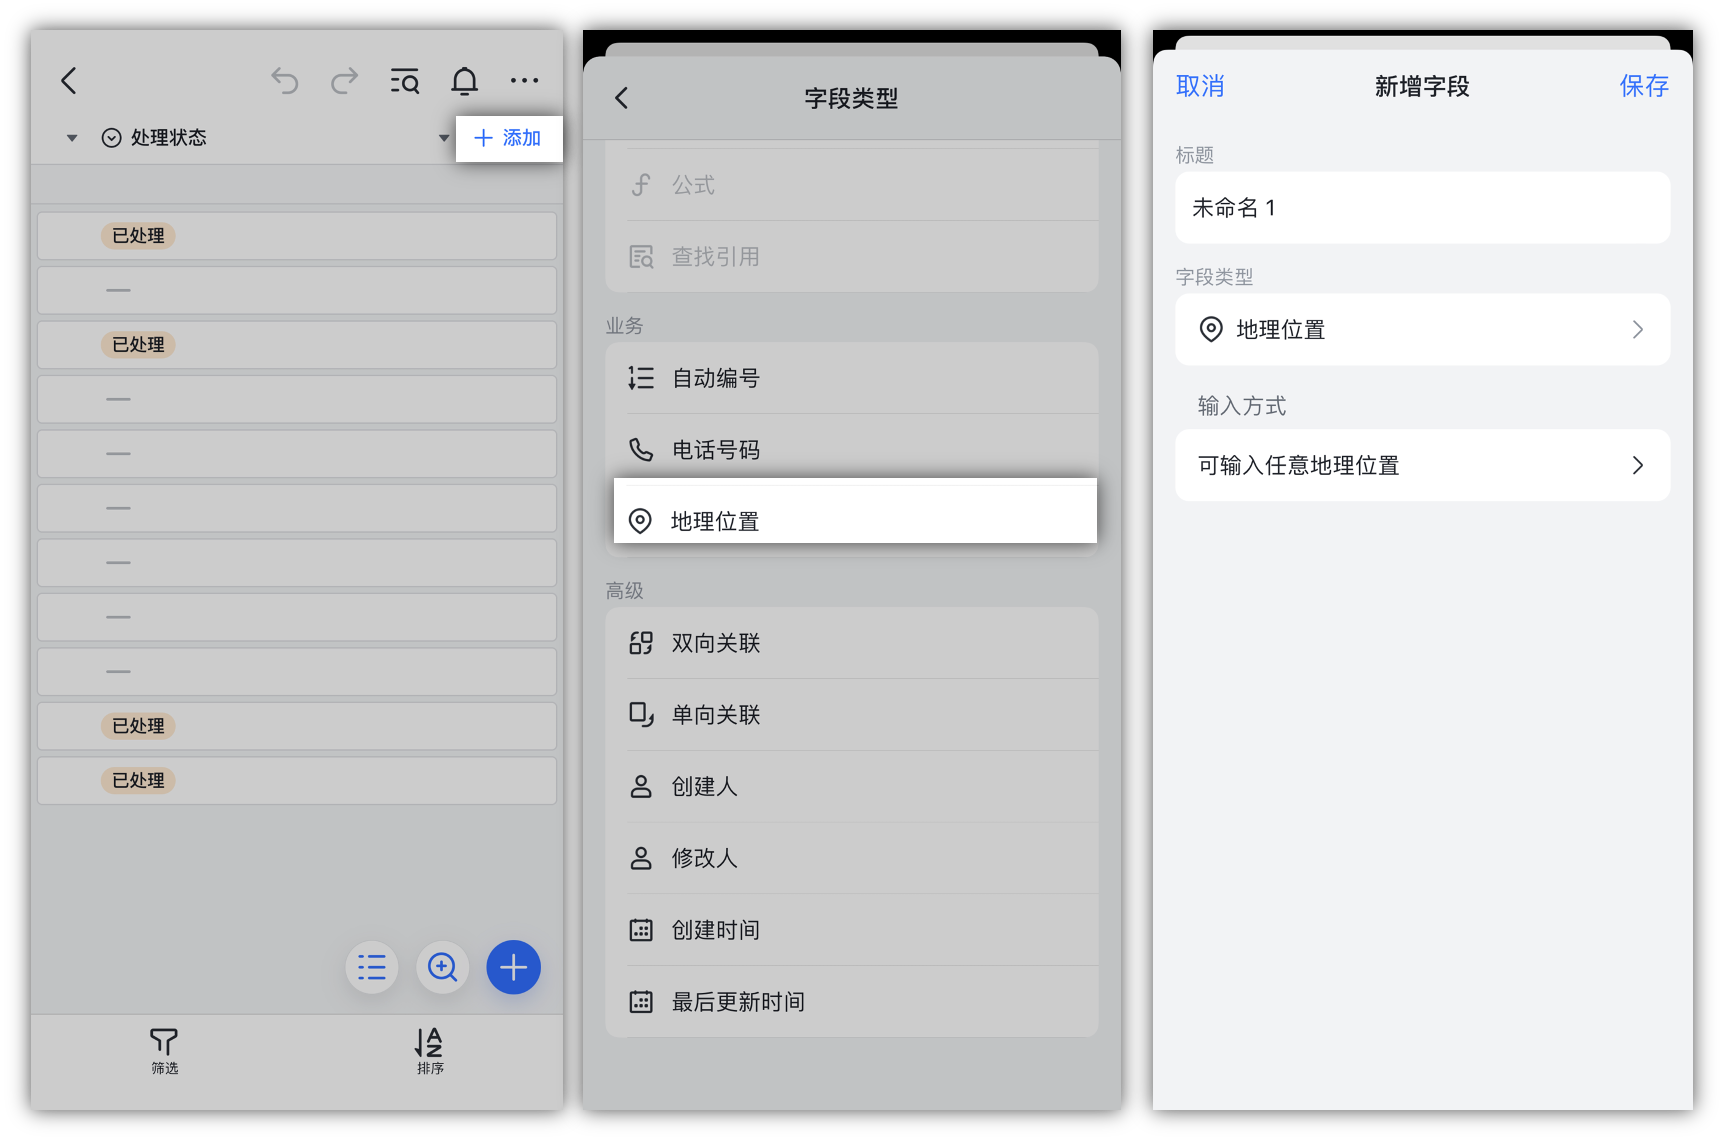Click the 添加 add column button
The image size is (1724, 1140).
508,138
